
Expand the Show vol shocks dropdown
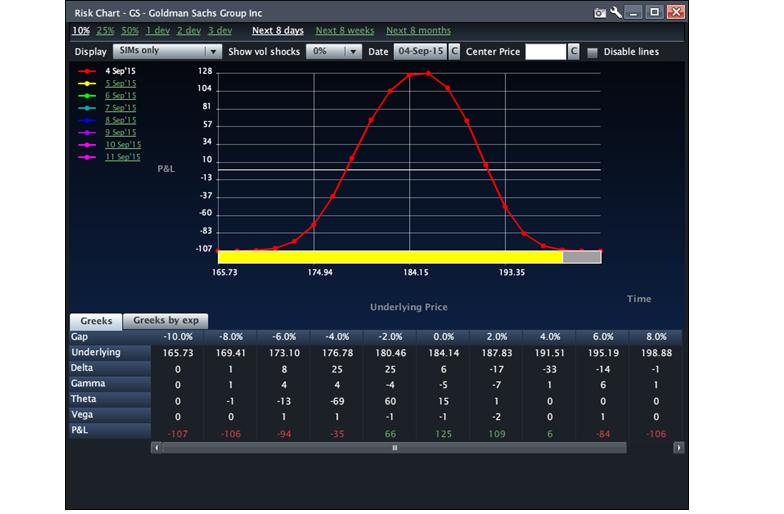click(334, 51)
